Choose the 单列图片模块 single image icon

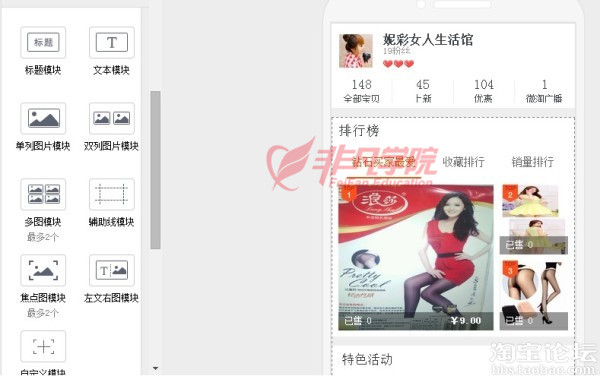(x=43, y=118)
